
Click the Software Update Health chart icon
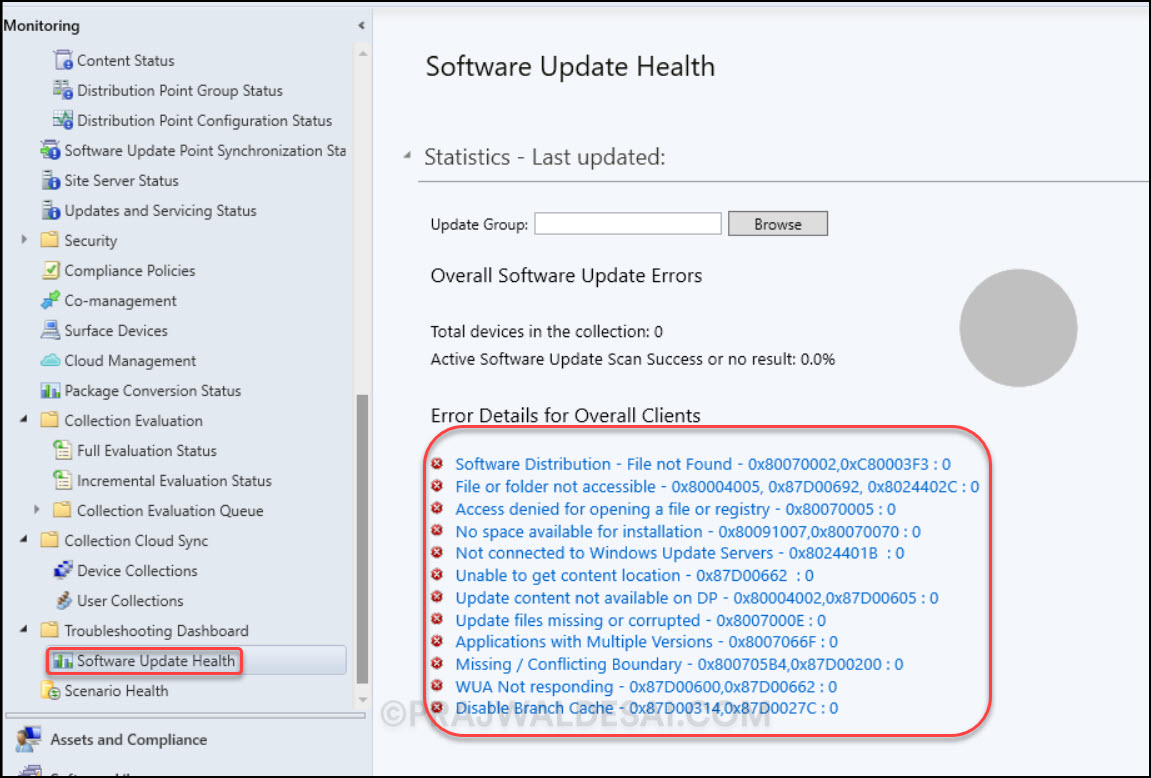pos(63,661)
